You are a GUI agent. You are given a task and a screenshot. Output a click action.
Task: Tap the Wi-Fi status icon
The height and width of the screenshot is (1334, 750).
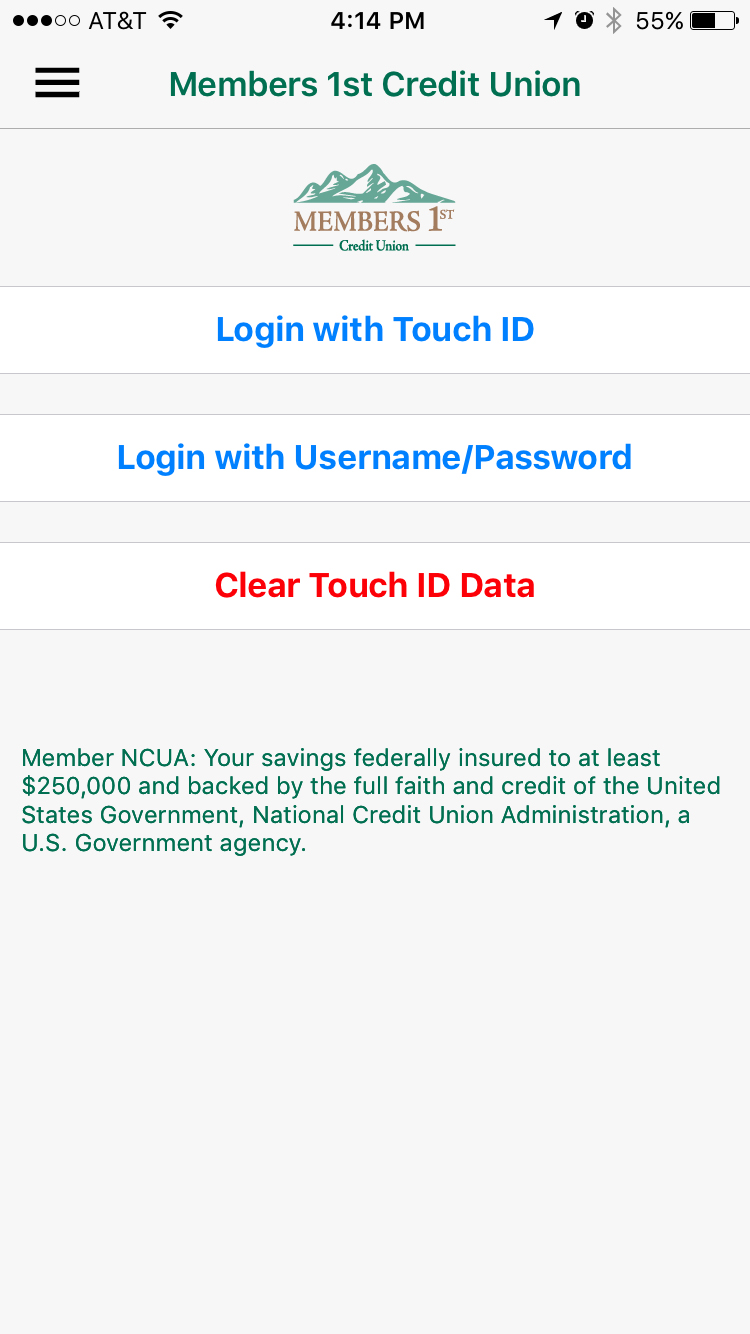coord(171,20)
